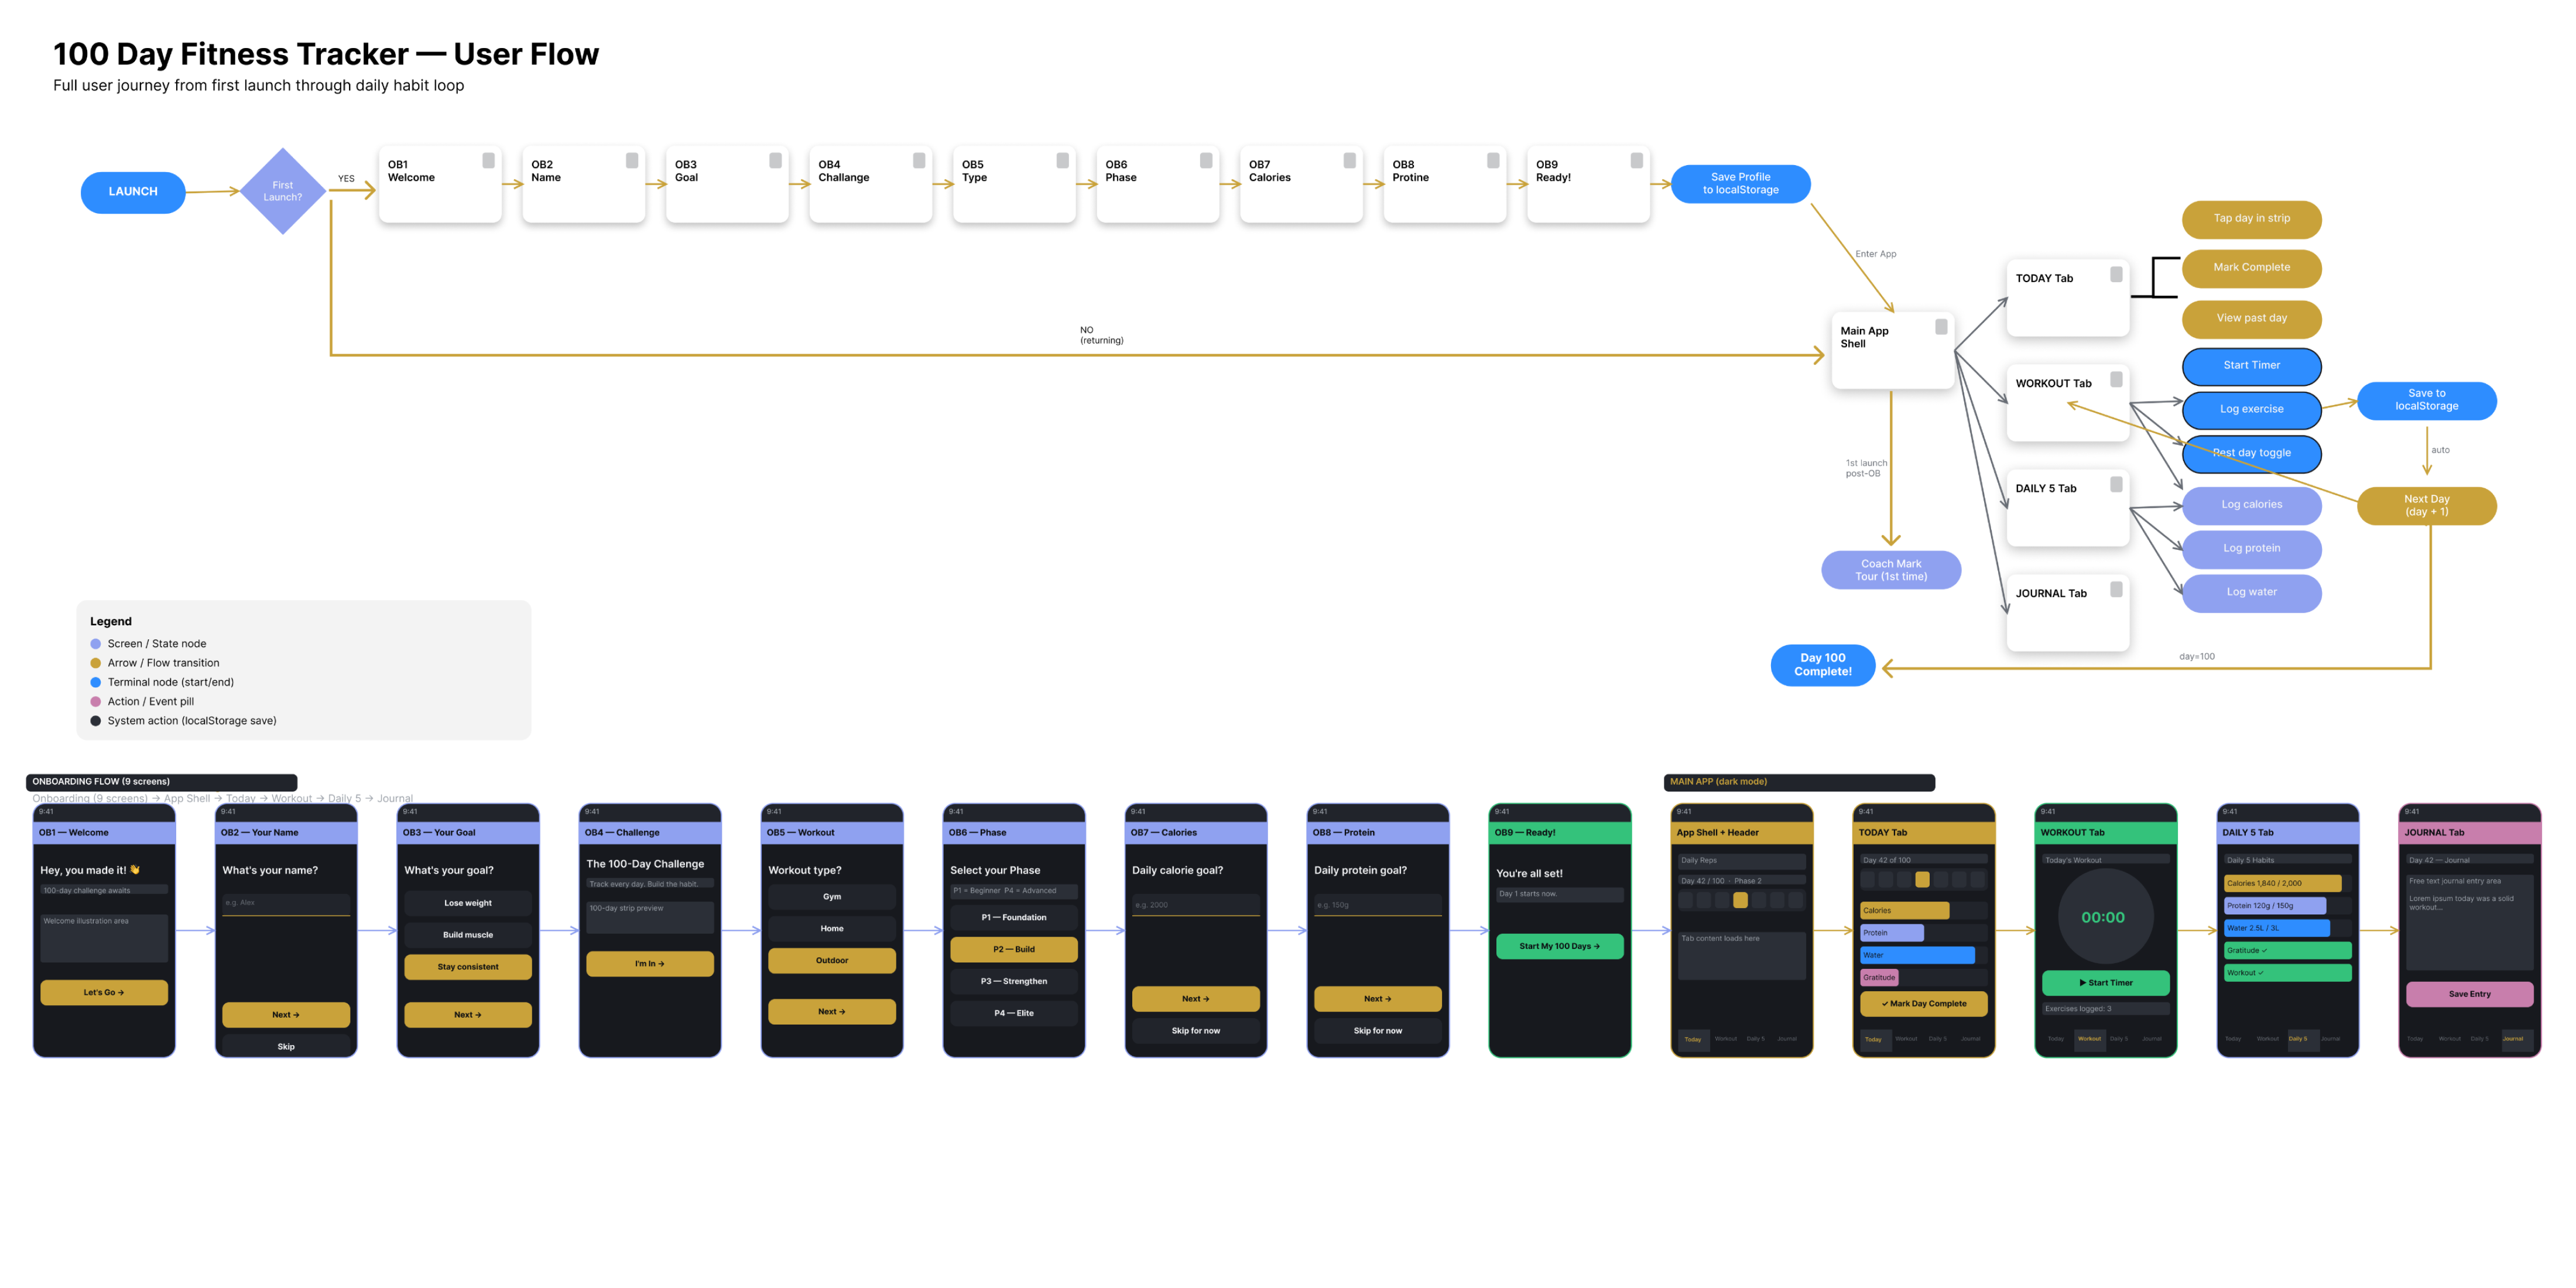This screenshot has height=1288, width=2576.
Task: Click the Save to localStorage pill near Log exercise
Action: 2427,400
